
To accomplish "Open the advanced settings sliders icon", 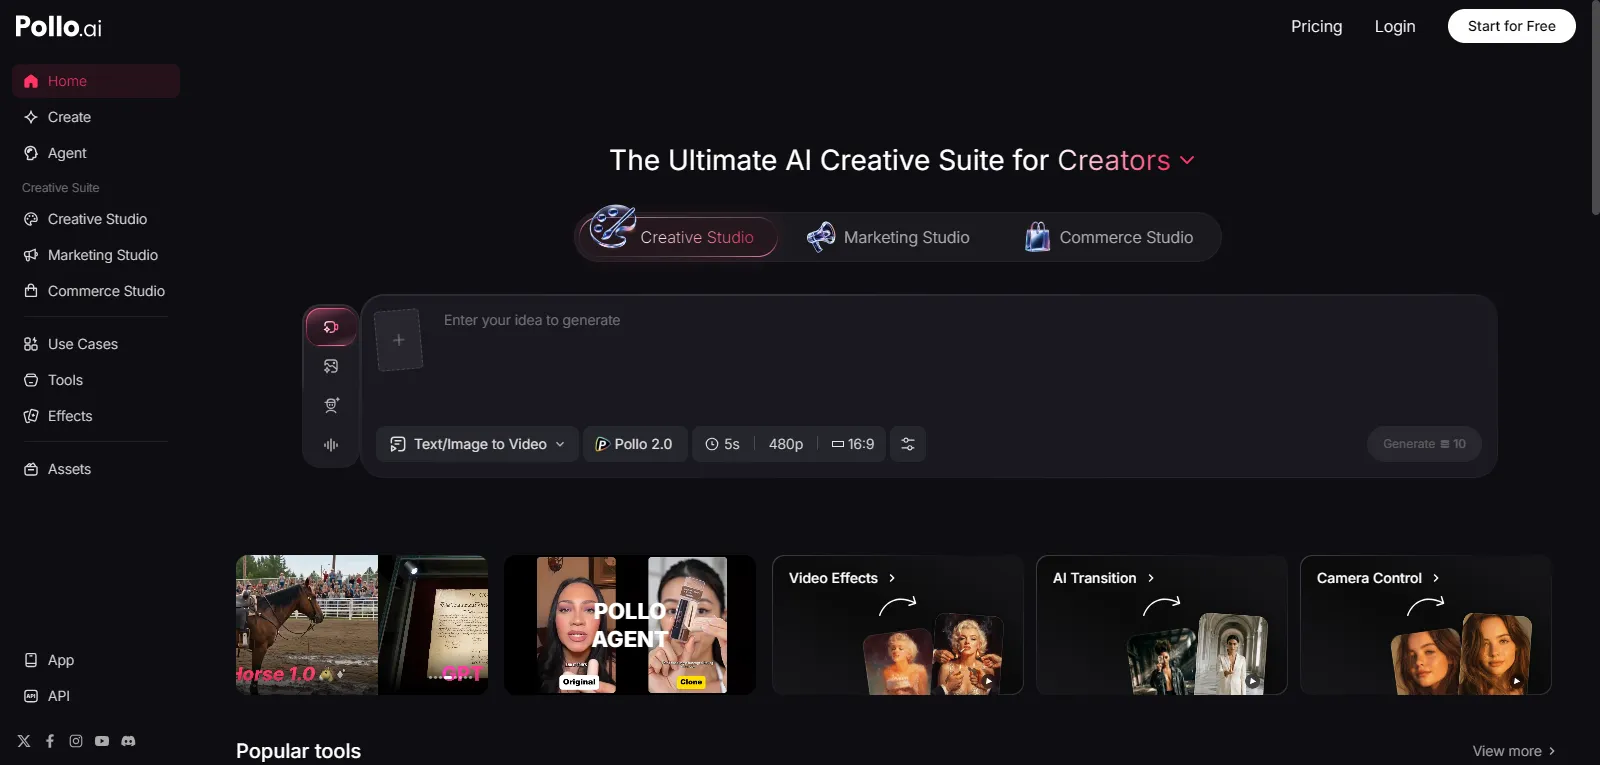I will point(908,444).
